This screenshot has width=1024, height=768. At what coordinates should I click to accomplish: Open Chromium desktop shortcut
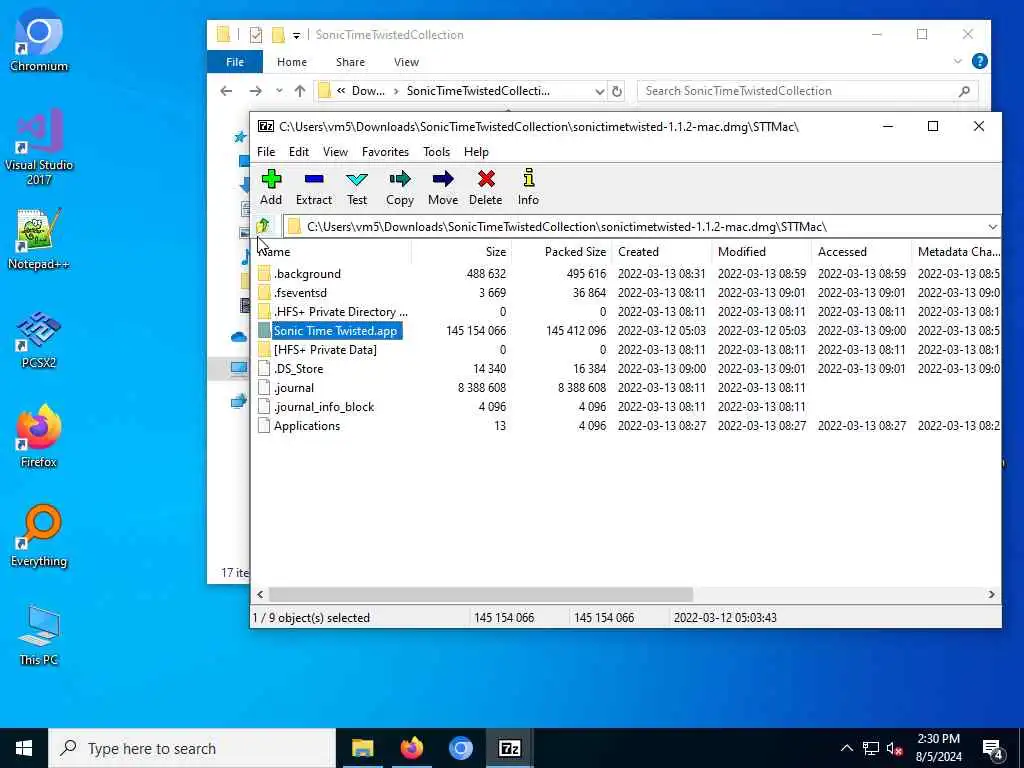click(x=39, y=40)
